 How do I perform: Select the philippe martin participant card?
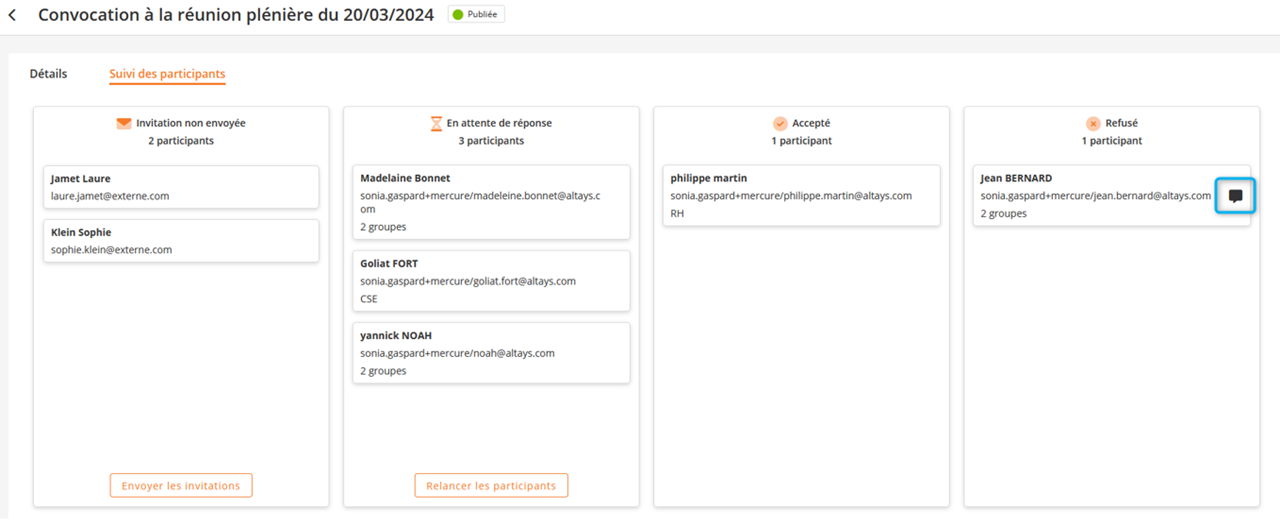[x=801, y=196]
